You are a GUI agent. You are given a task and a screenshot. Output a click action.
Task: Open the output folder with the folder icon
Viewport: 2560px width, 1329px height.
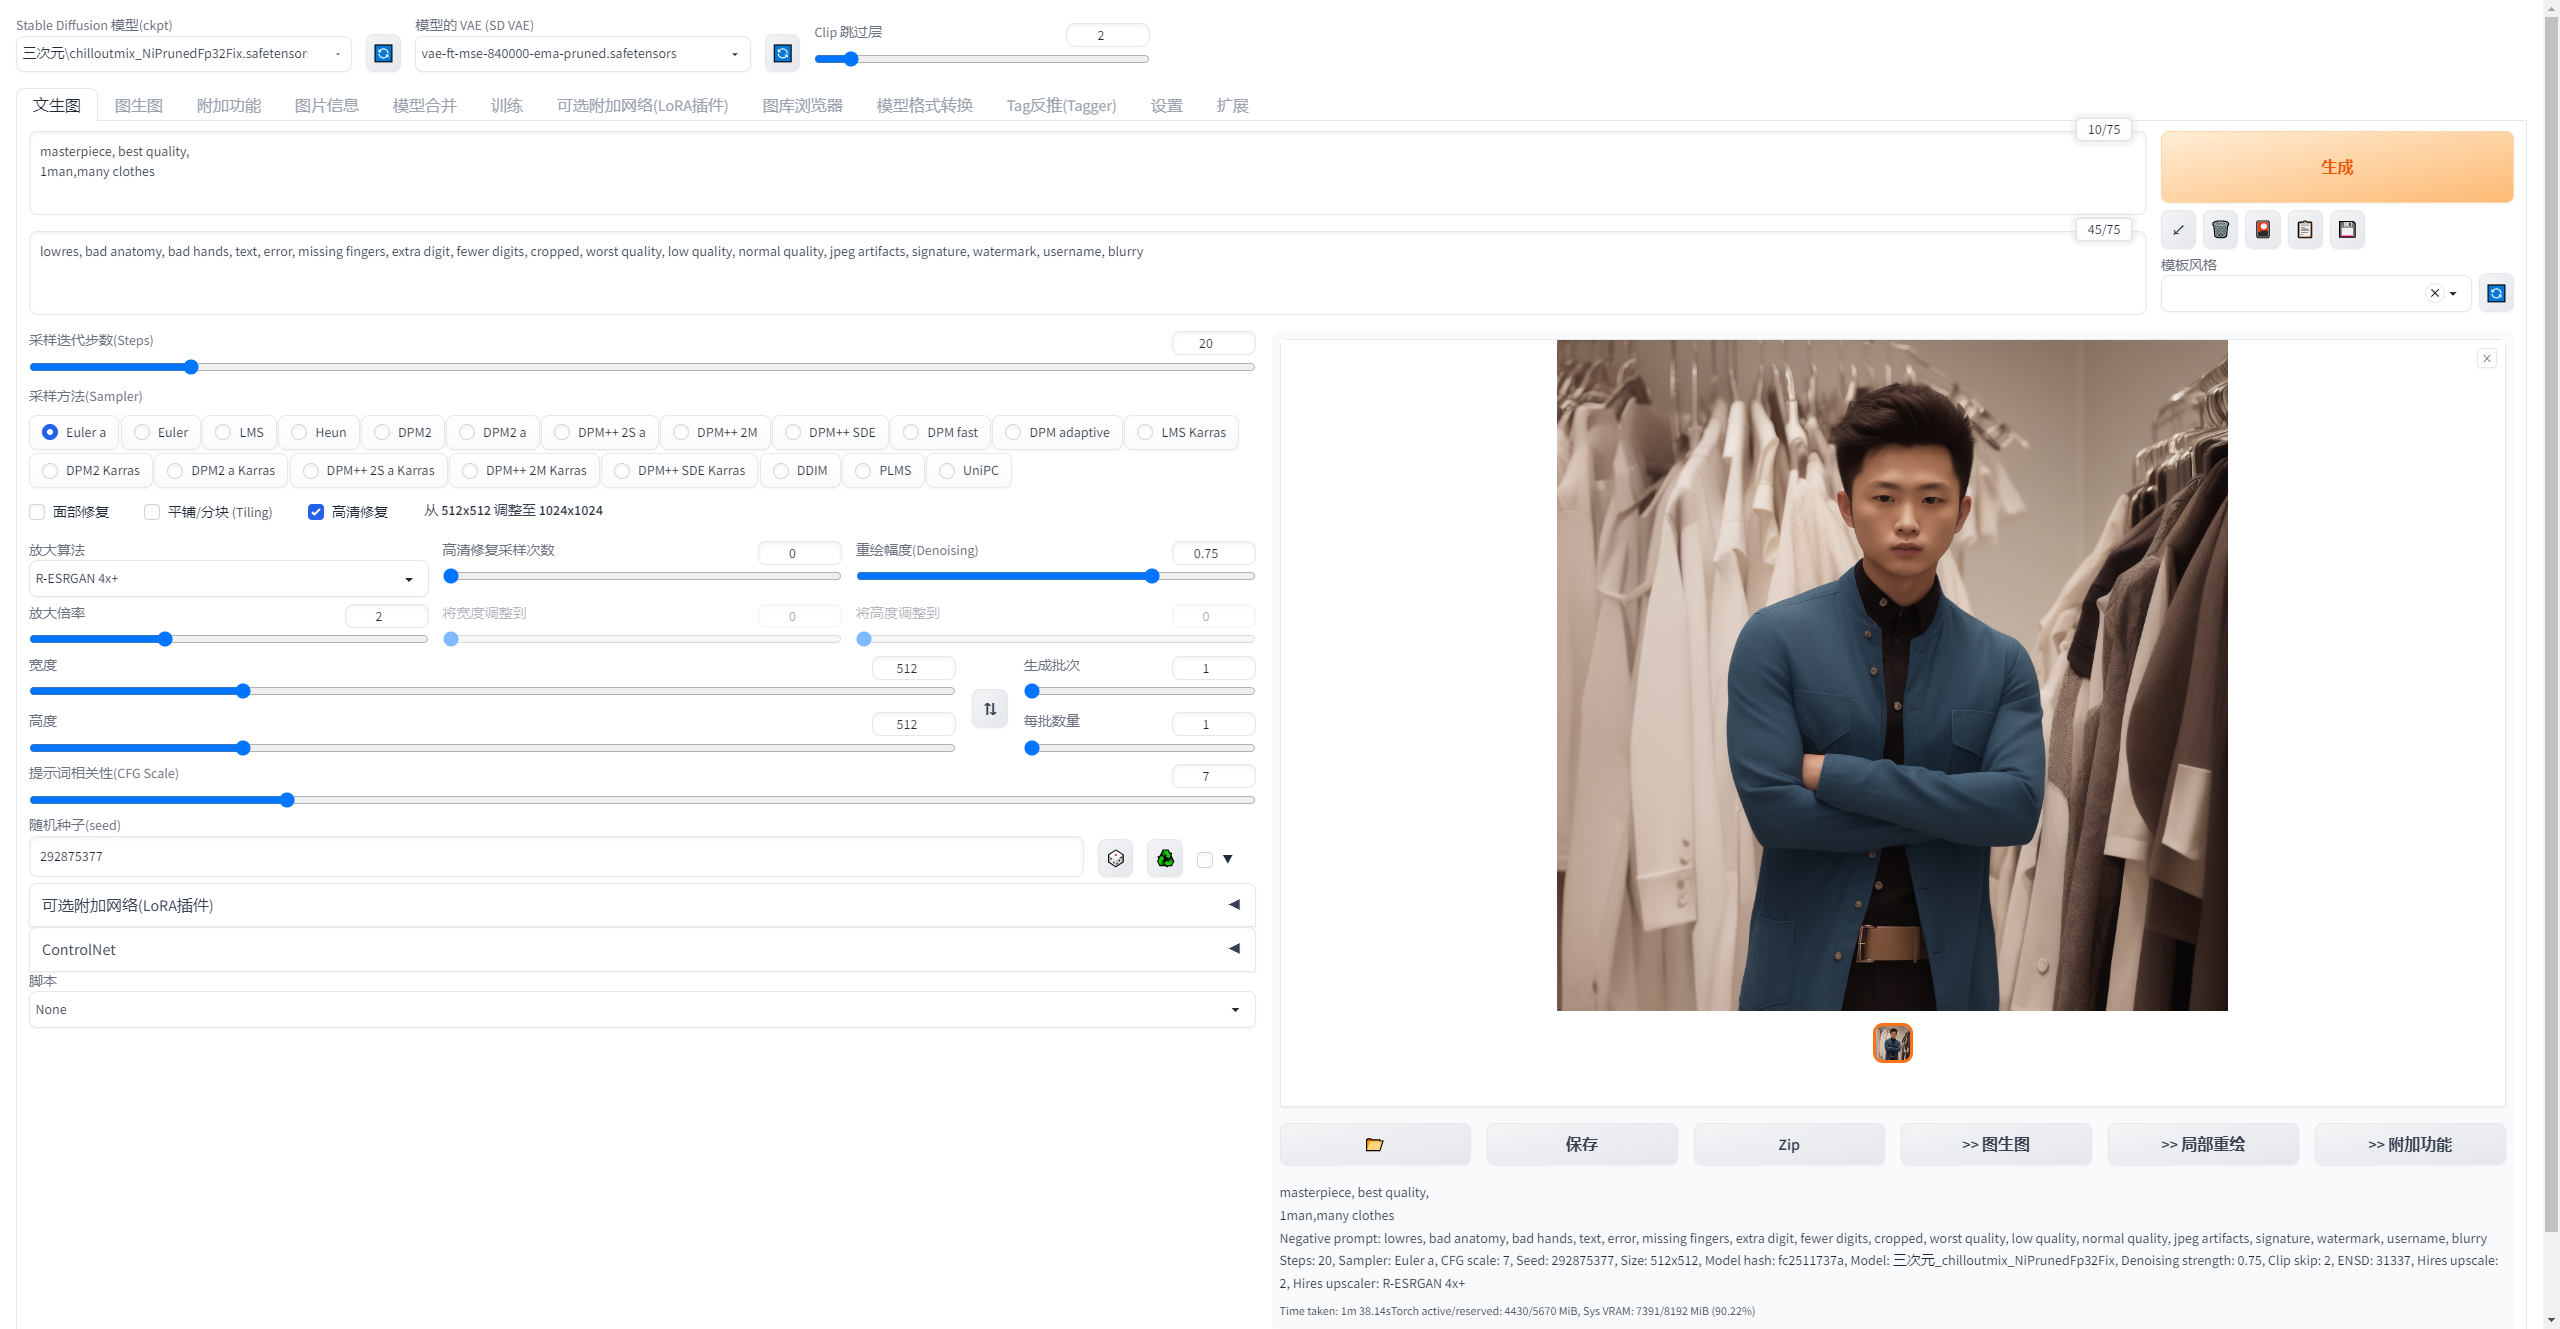point(1374,1144)
